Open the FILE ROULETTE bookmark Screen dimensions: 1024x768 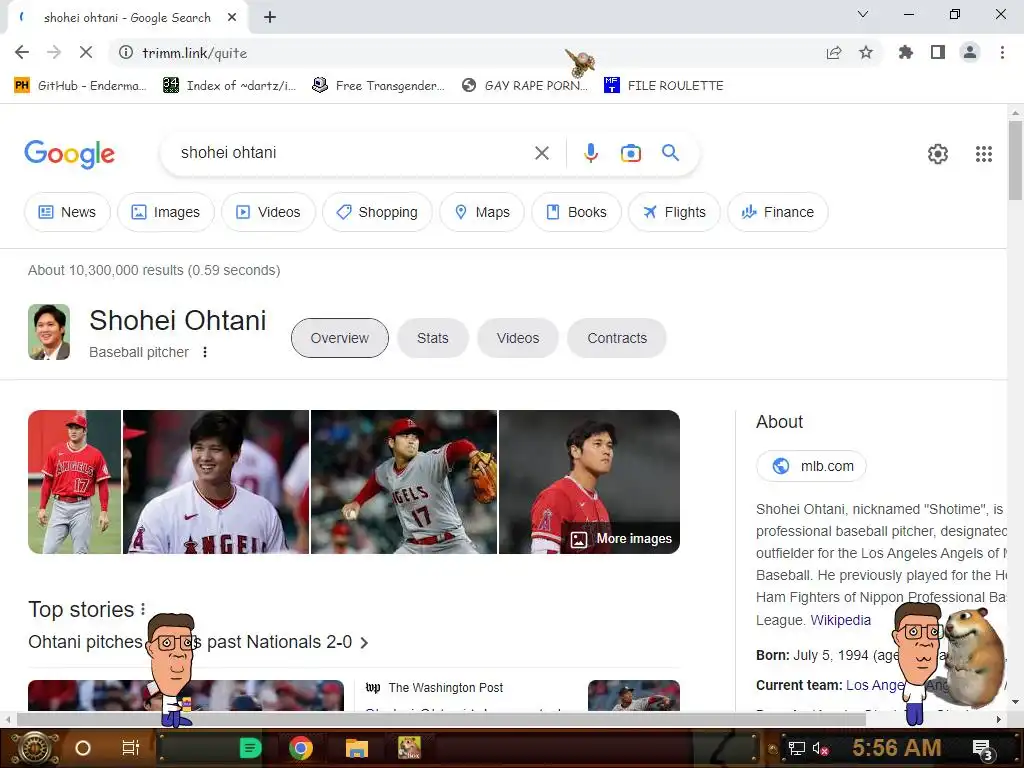664,86
